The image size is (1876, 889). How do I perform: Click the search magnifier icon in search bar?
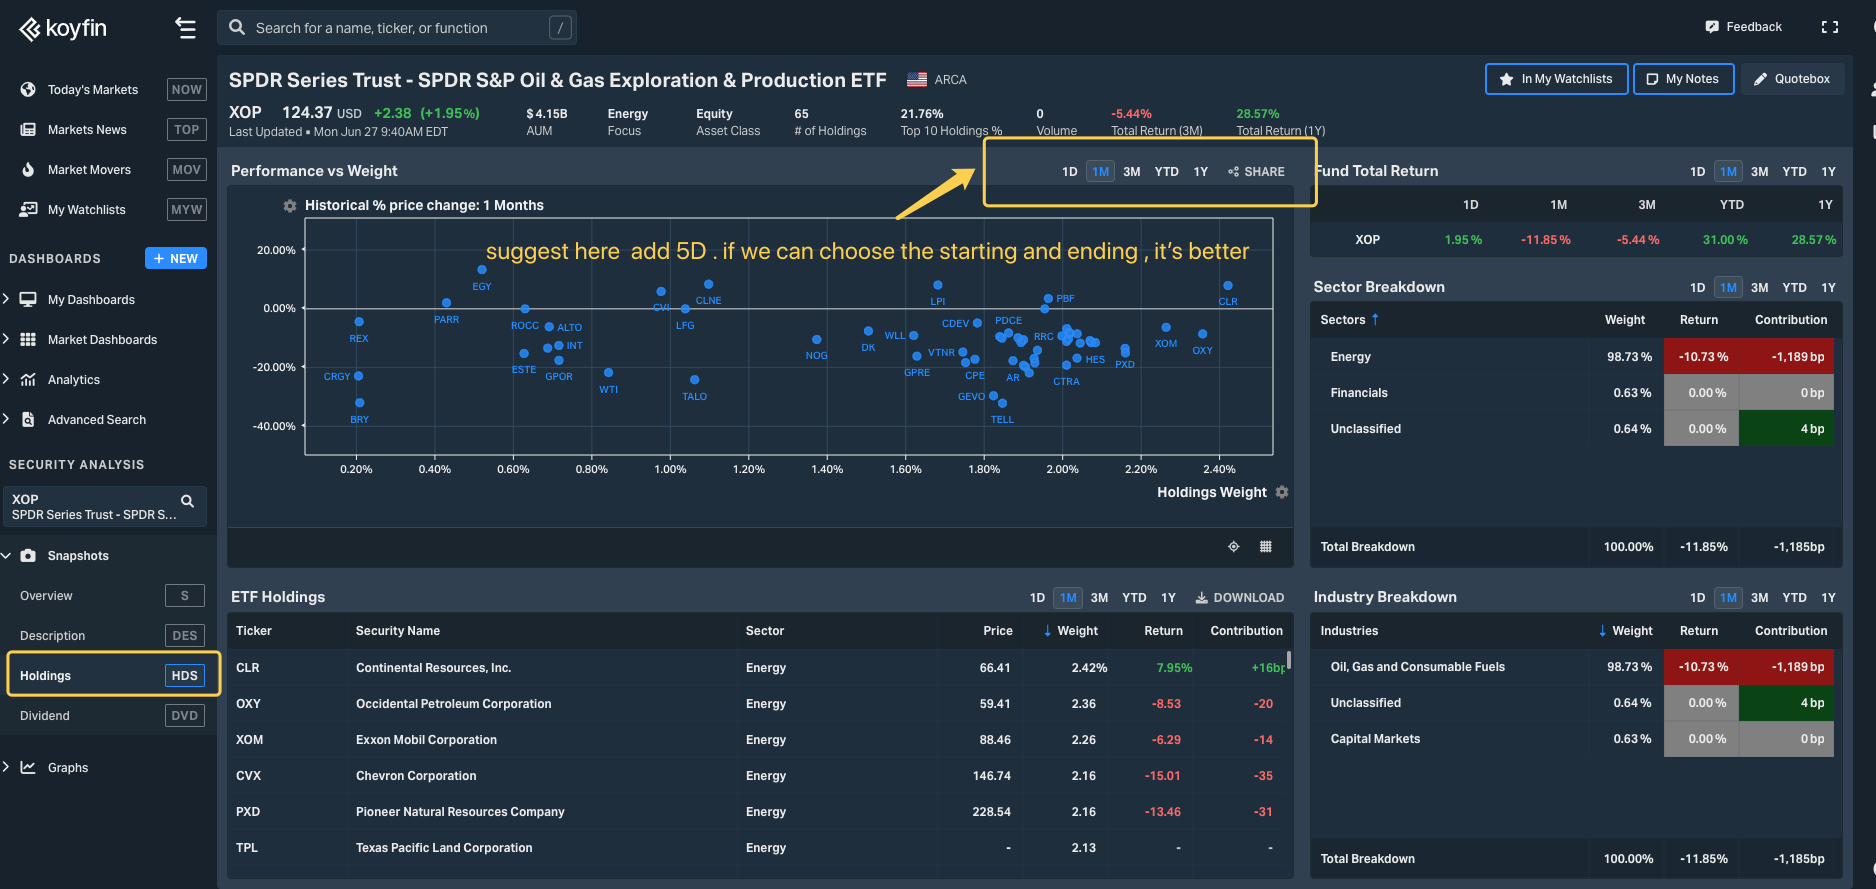pos(237,28)
